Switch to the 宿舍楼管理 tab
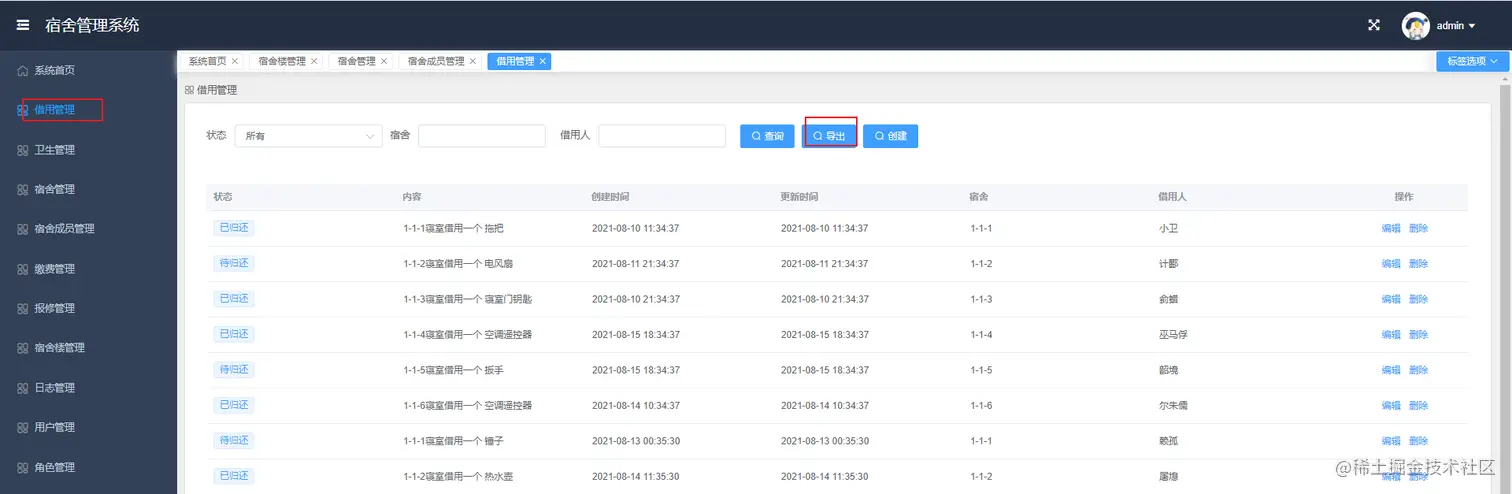 [282, 61]
